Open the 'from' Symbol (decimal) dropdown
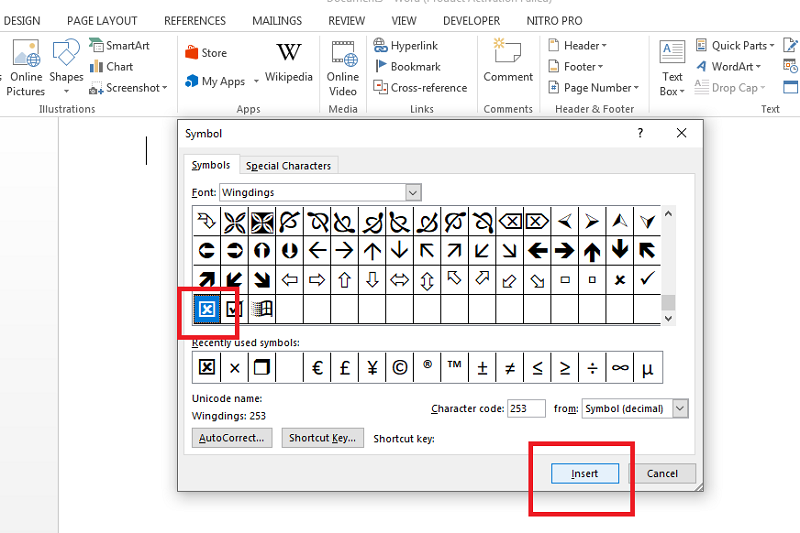This screenshot has height=533, width=800. [680, 409]
